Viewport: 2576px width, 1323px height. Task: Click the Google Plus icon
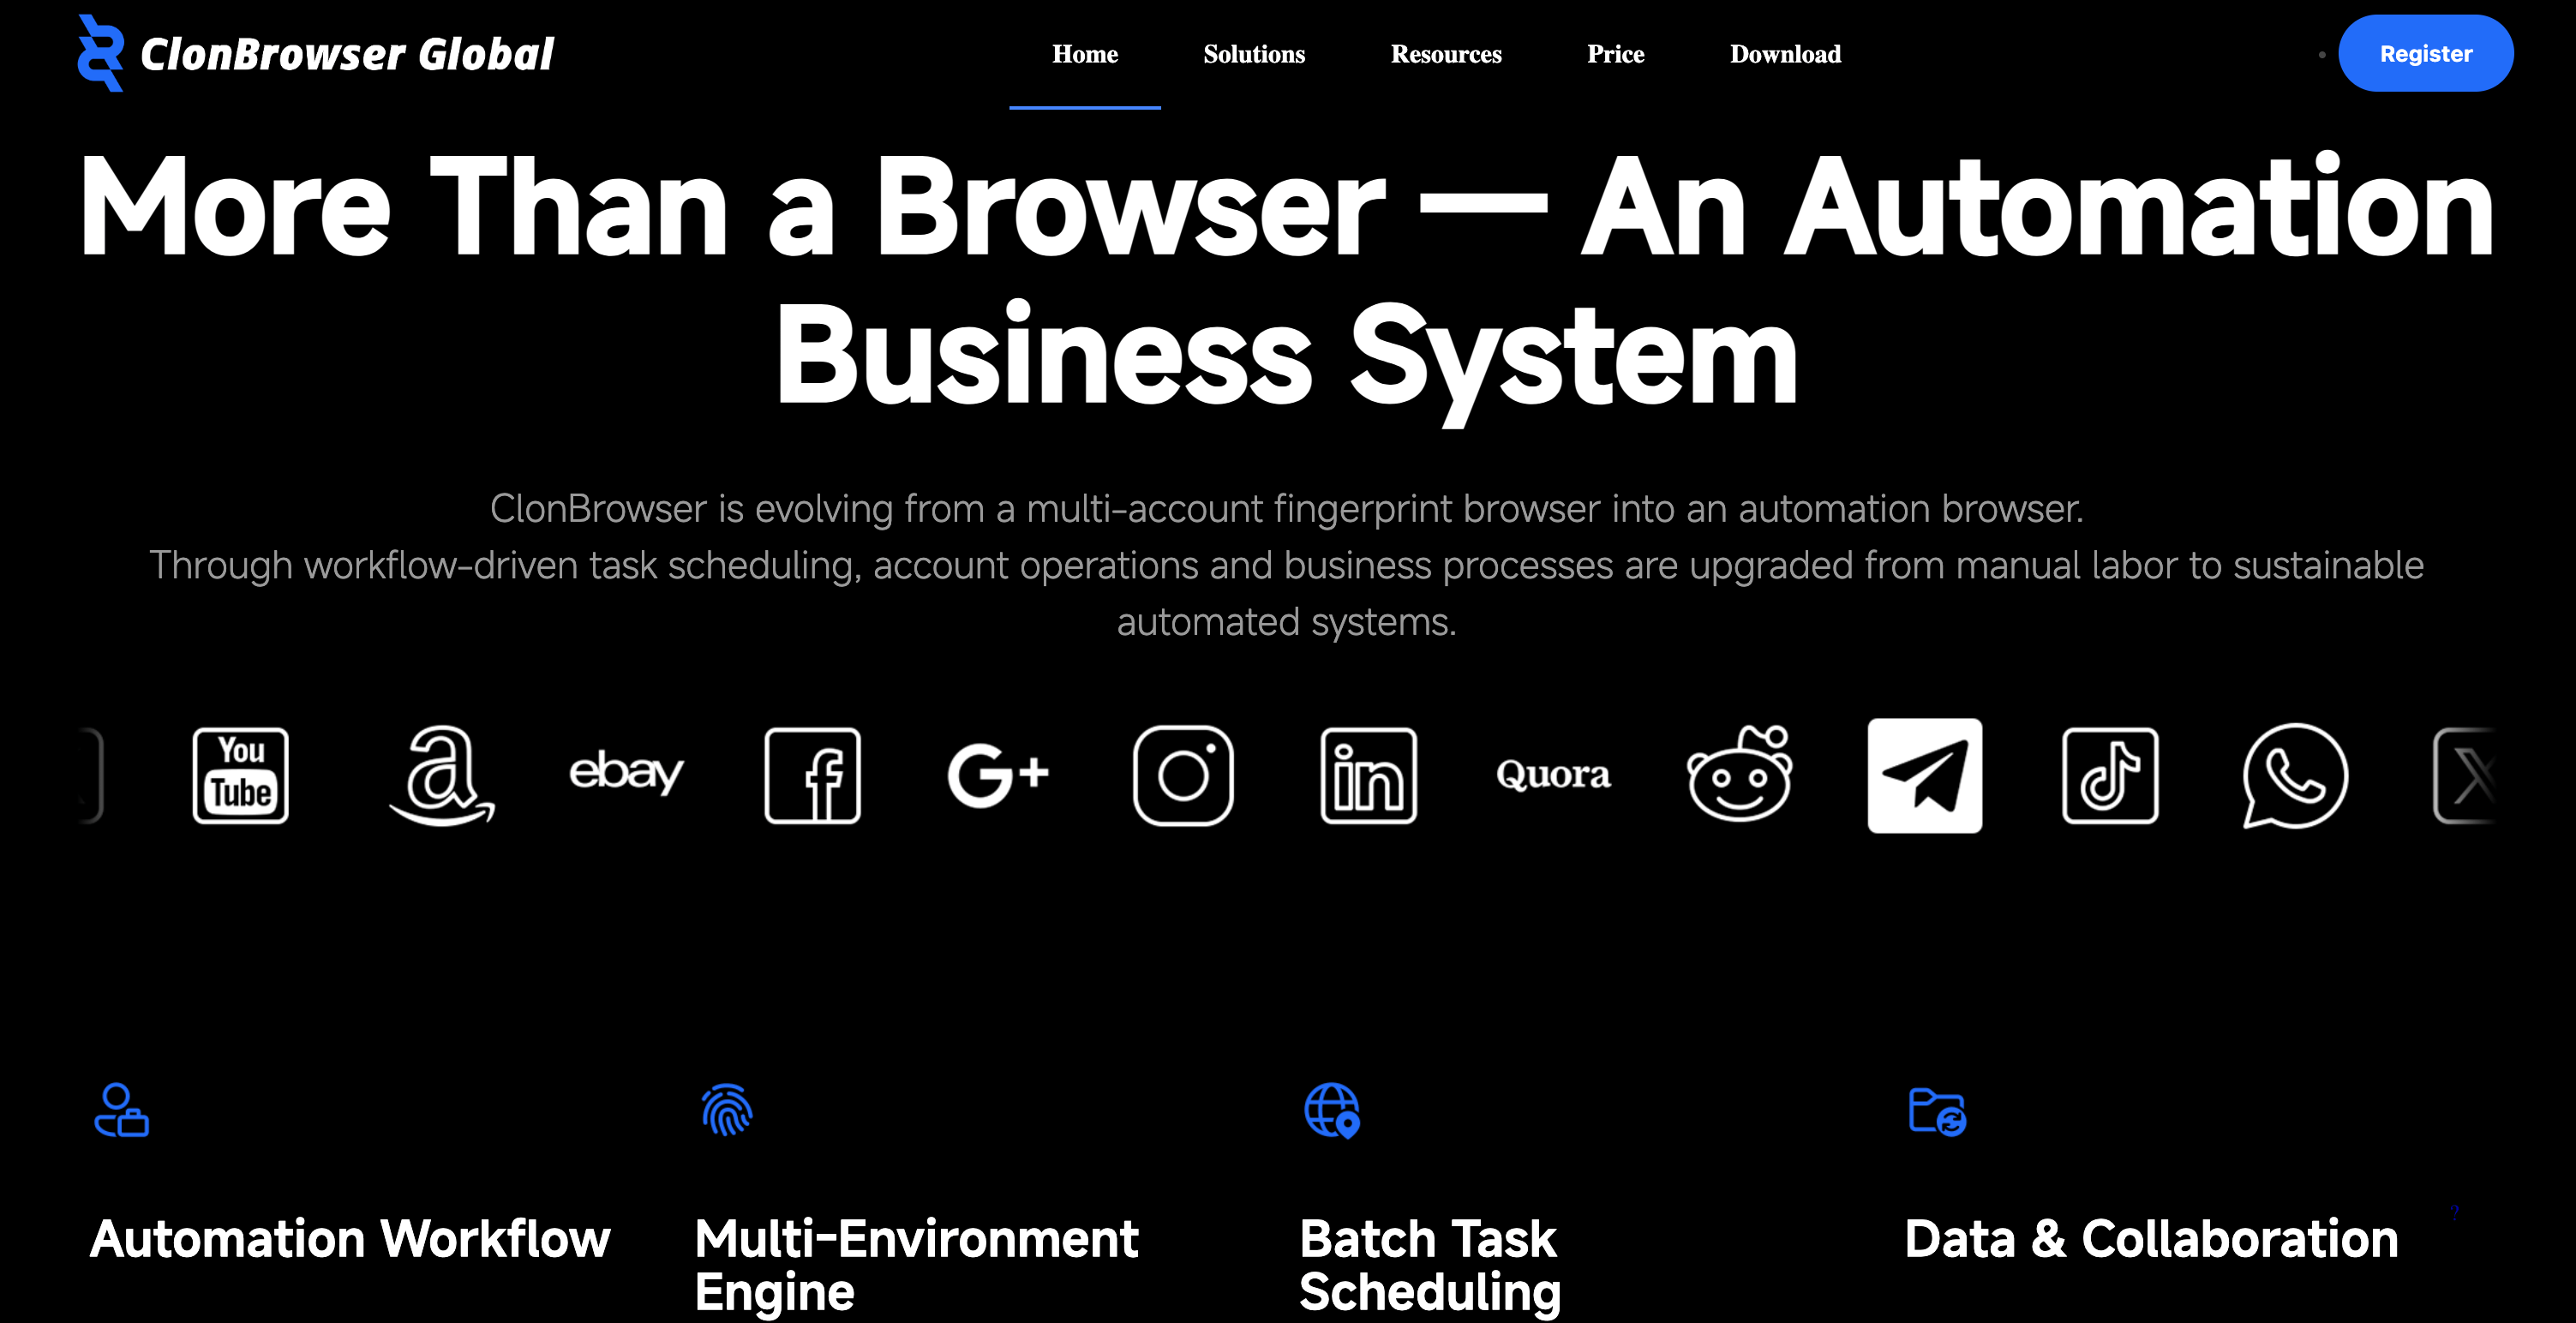(998, 775)
